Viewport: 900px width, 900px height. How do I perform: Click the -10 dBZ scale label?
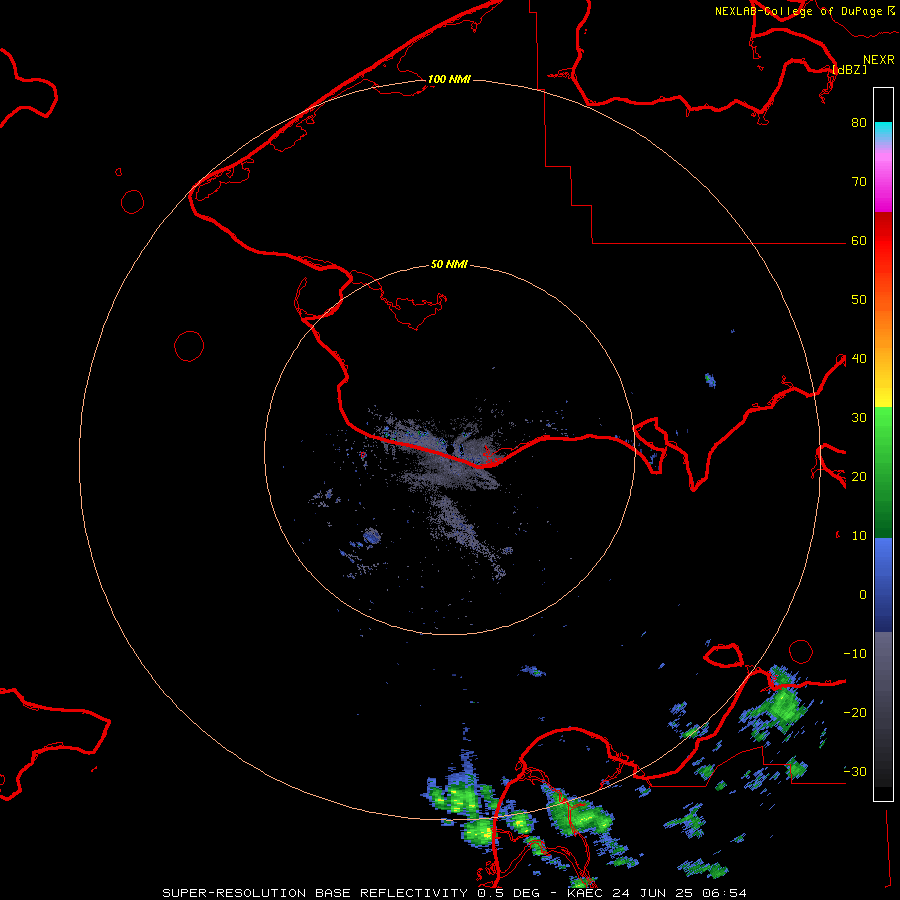pos(855,654)
